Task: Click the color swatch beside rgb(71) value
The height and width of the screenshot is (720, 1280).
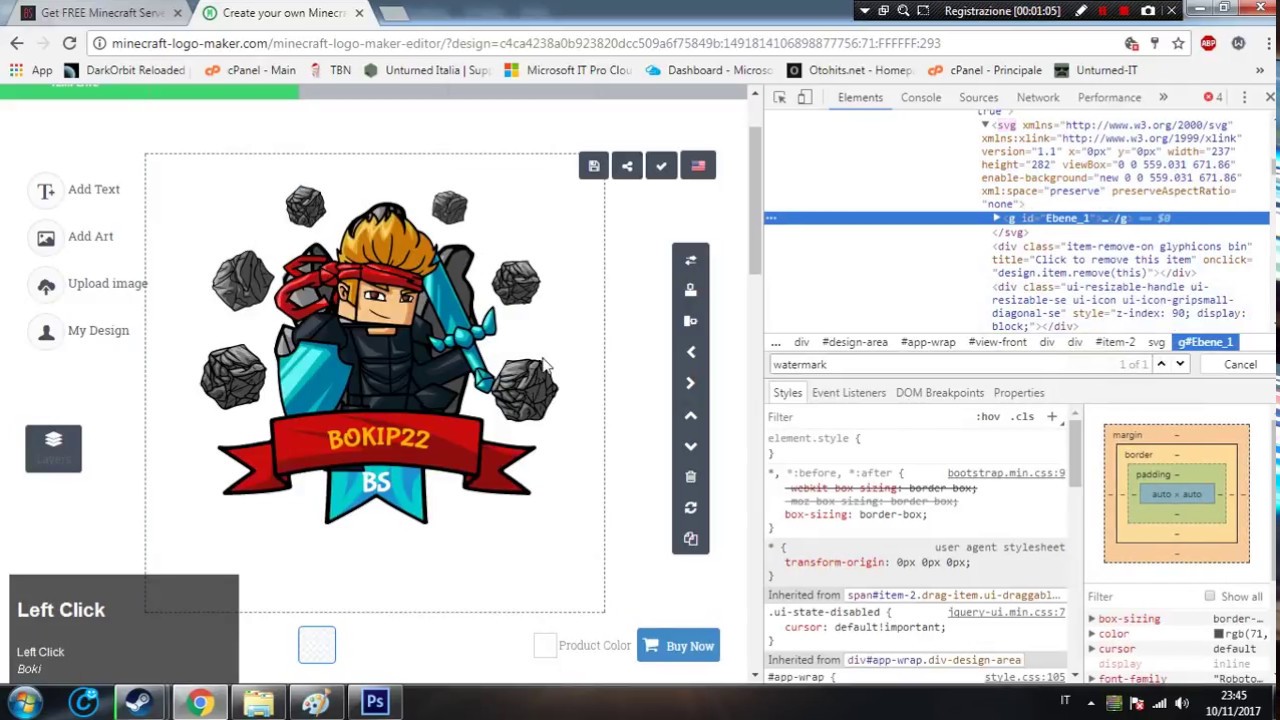Action: [1219, 634]
